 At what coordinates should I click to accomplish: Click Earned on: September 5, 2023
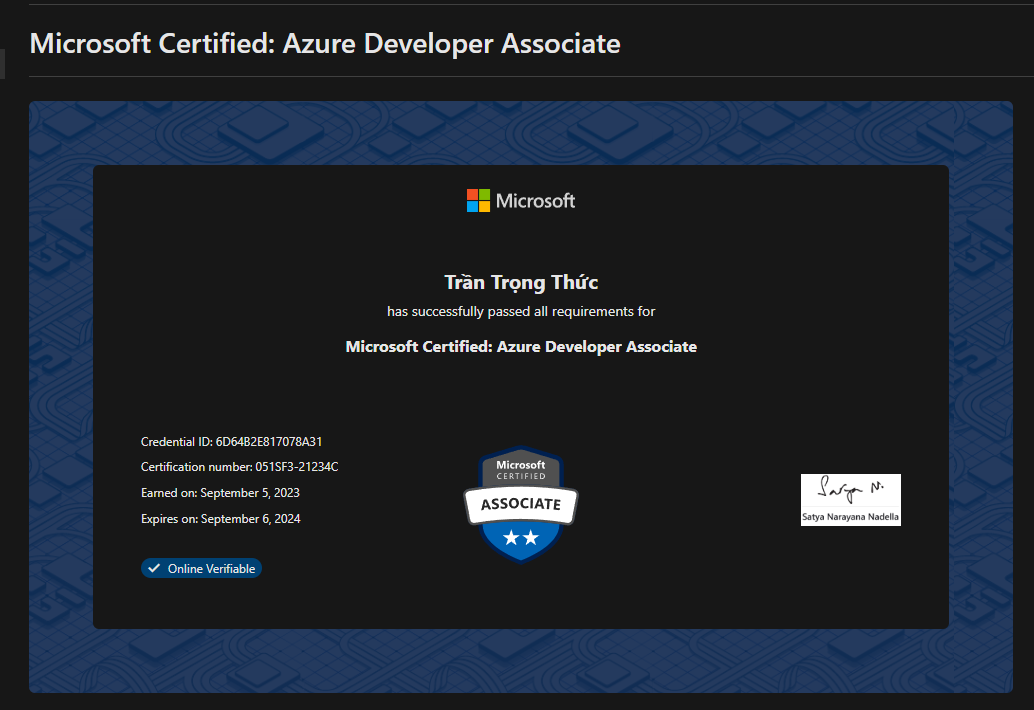220,493
